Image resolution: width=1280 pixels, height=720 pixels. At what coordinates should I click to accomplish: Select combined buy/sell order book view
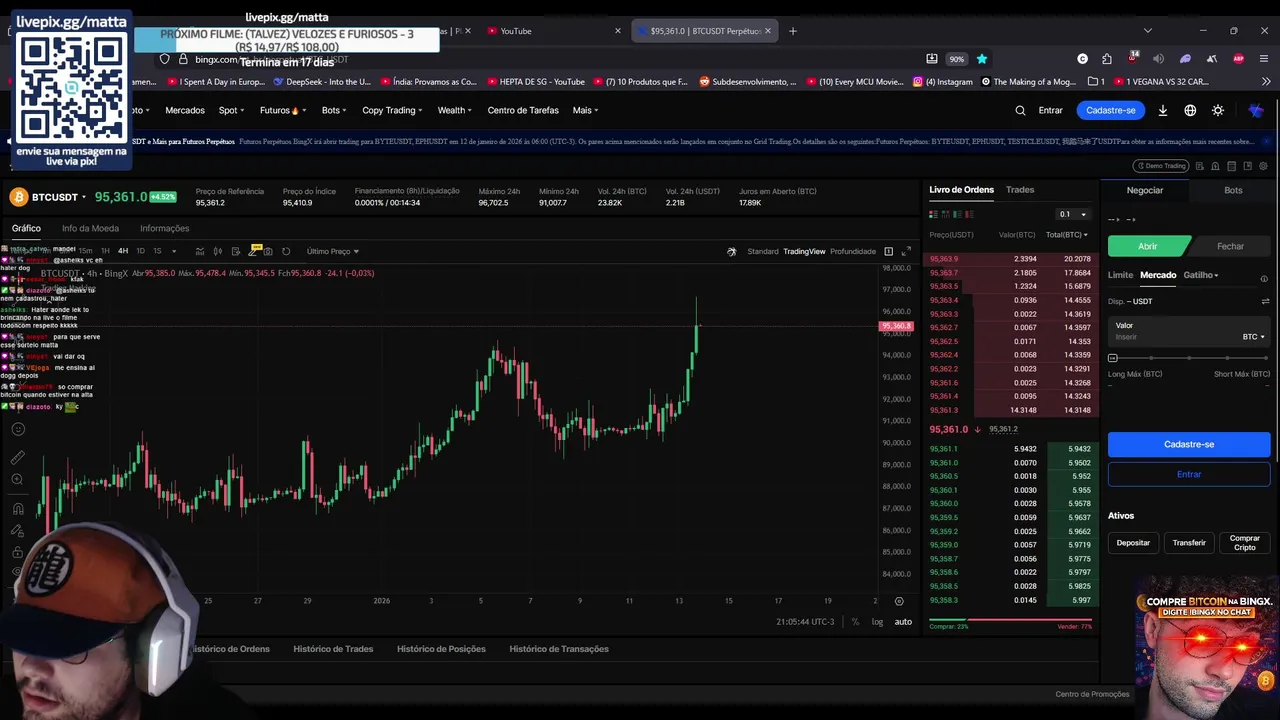pyautogui.click(x=934, y=214)
